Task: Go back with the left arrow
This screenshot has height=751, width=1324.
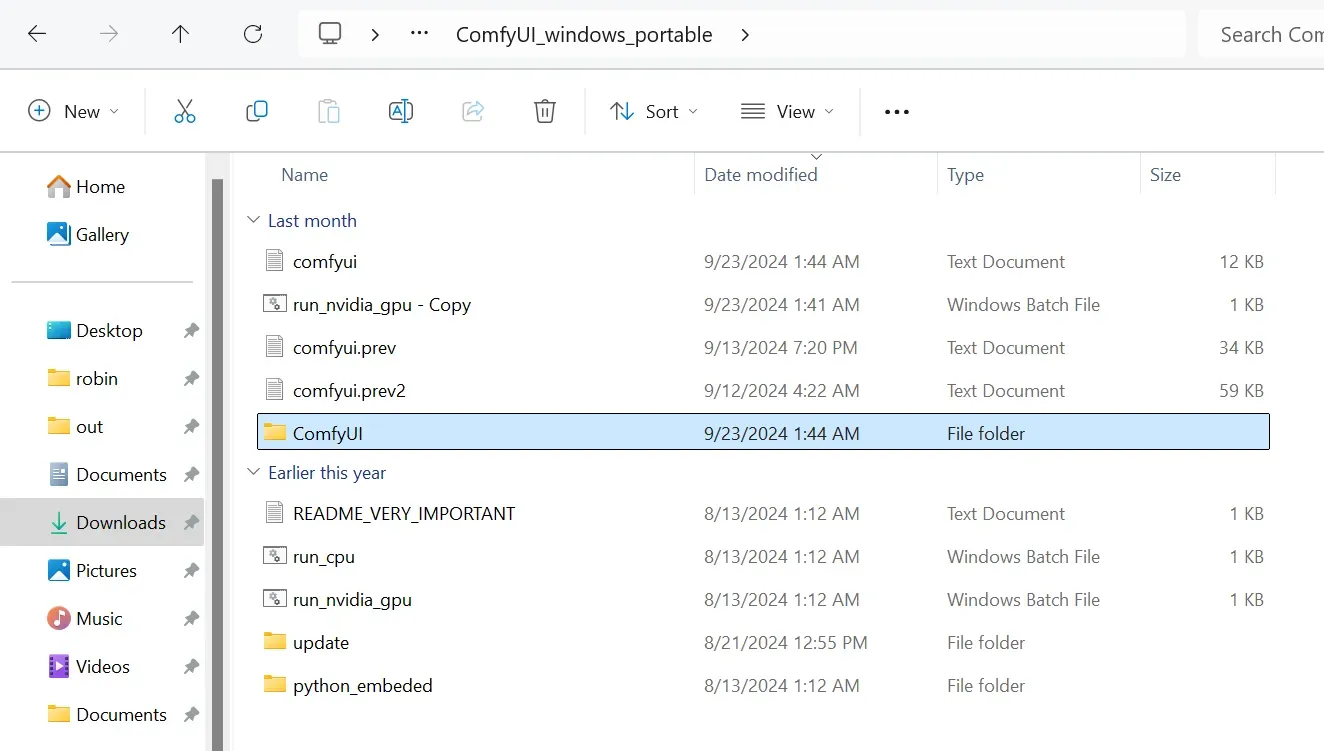Action: click(37, 34)
